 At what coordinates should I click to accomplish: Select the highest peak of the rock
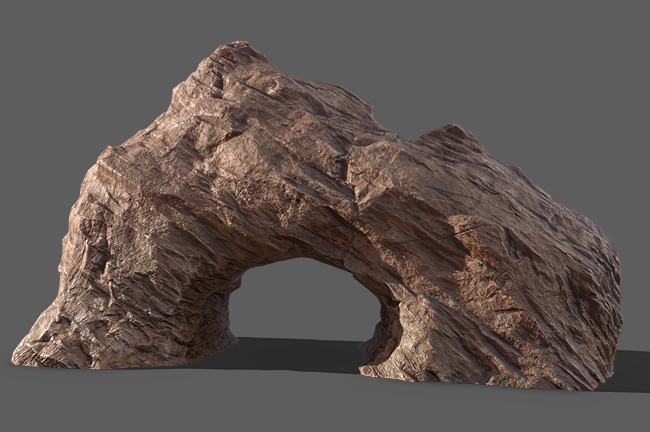click(x=238, y=50)
